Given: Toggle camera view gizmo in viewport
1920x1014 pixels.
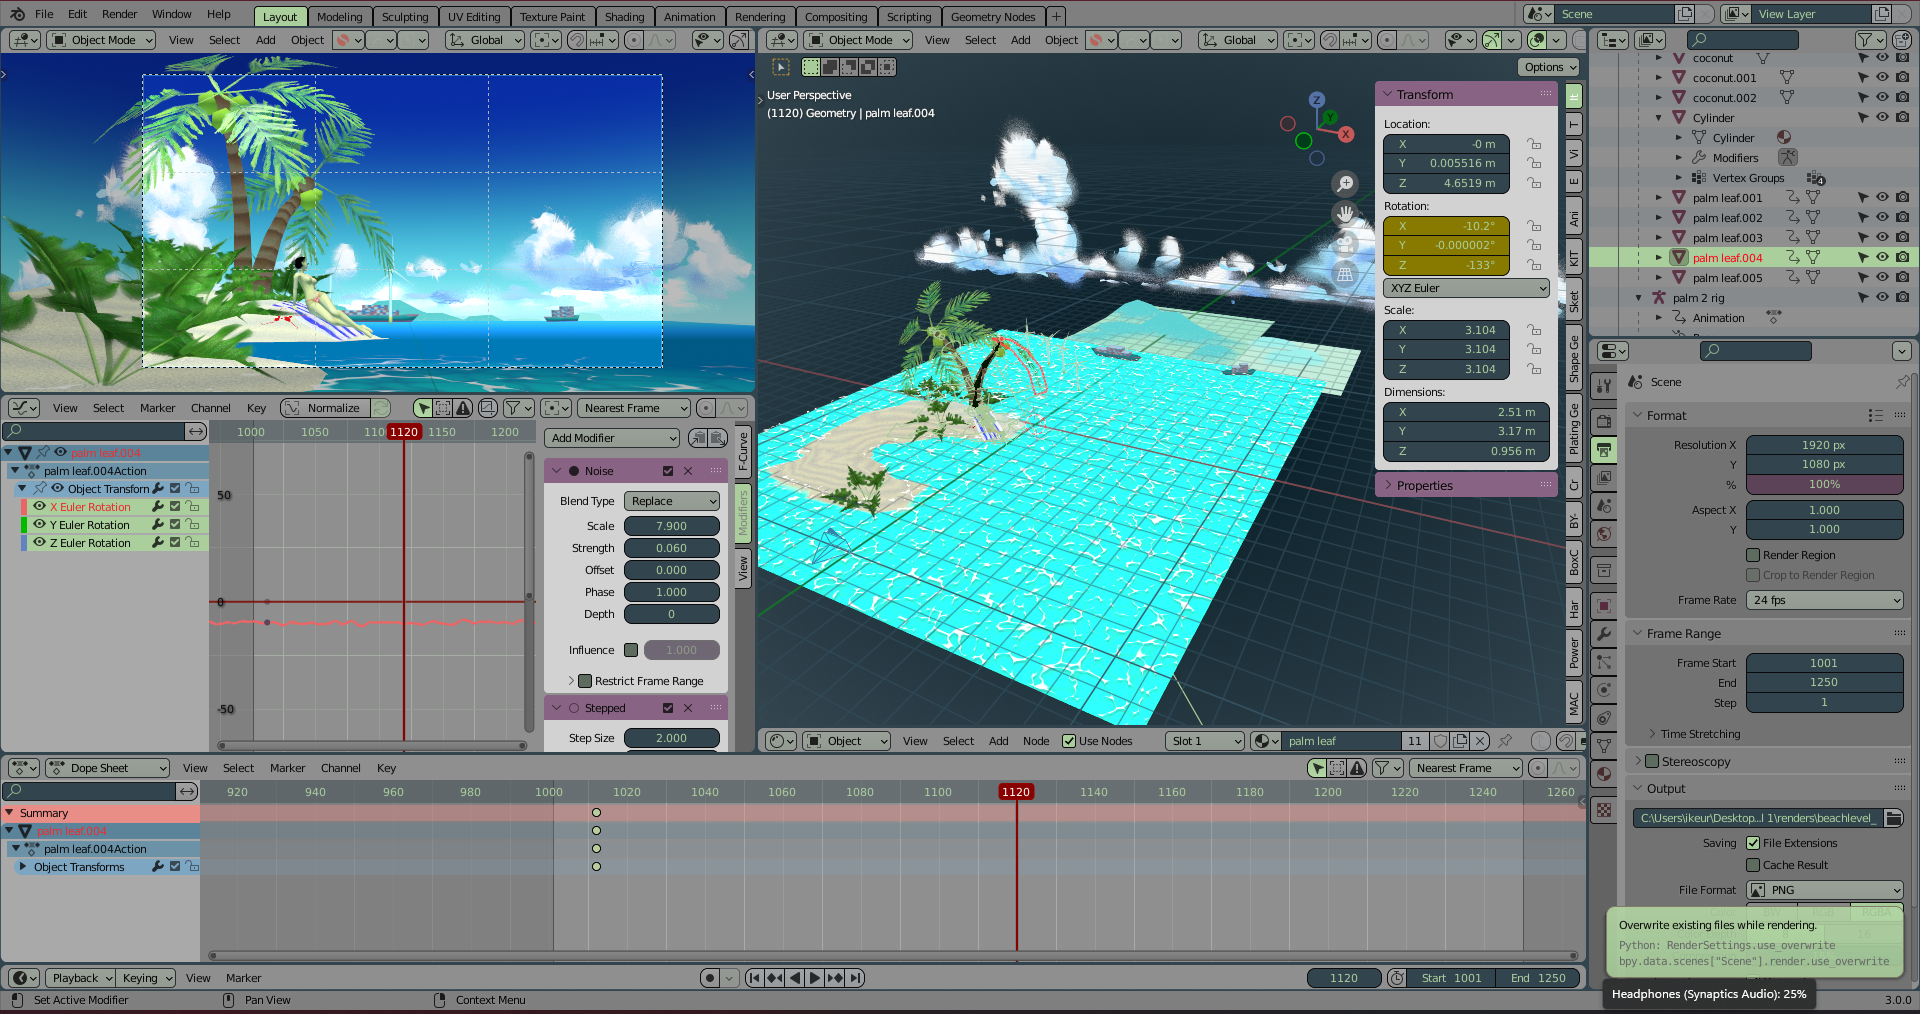Looking at the screenshot, I should [1345, 243].
